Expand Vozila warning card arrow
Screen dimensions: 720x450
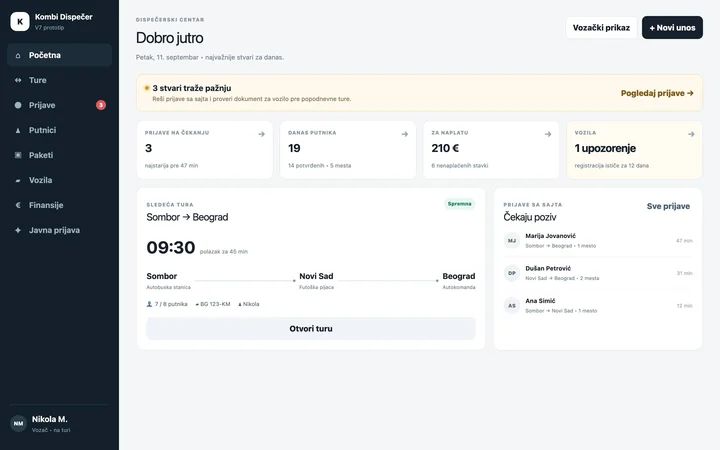(691, 134)
